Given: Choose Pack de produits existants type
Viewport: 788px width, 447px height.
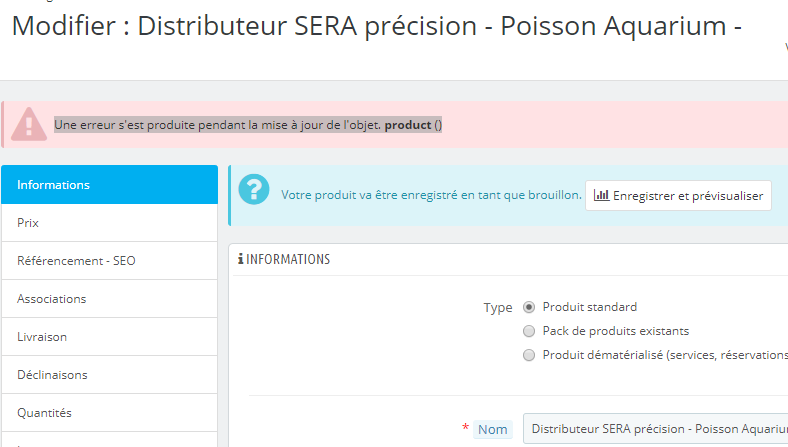Looking at the screenshot, I should point(529,331).
